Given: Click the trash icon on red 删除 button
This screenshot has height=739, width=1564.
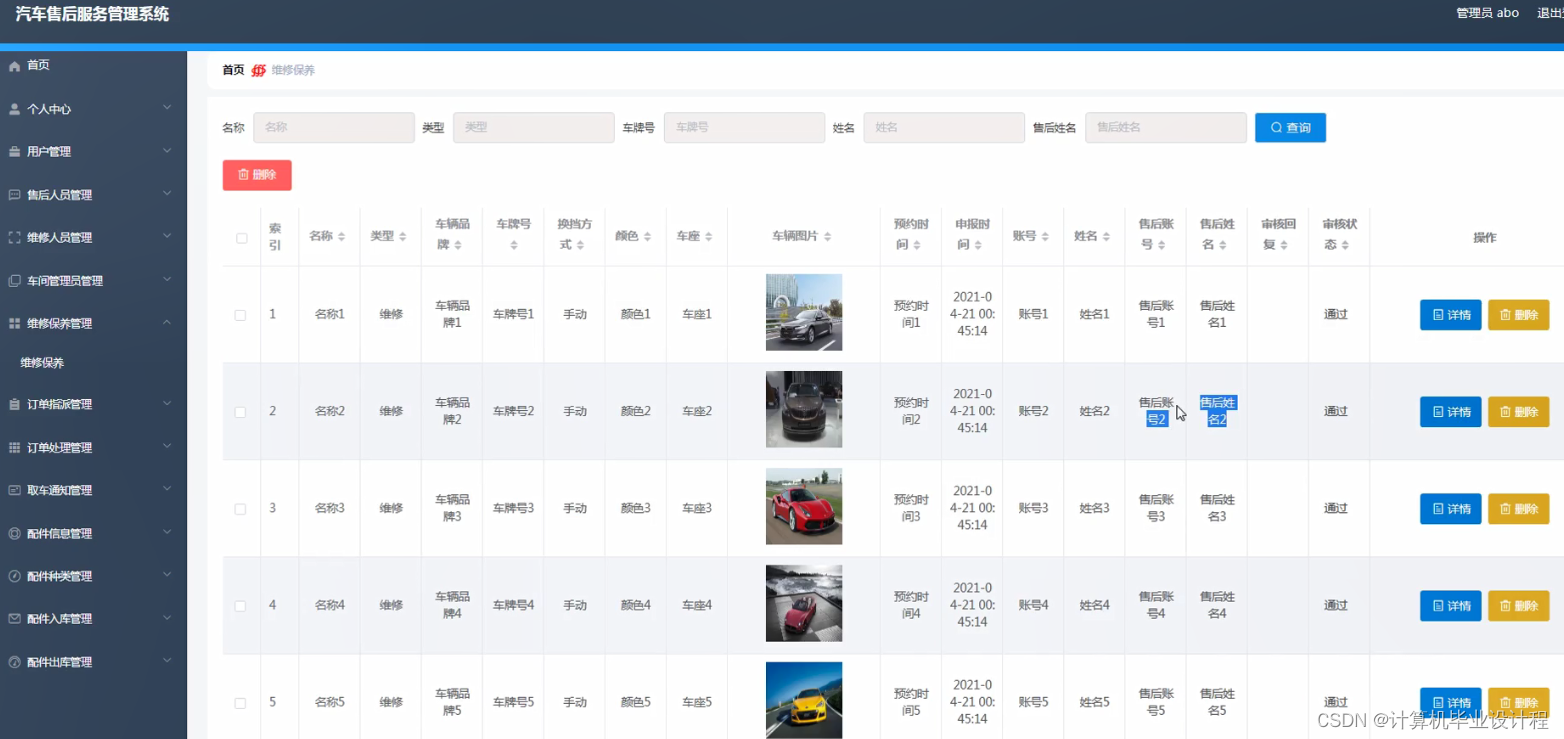Looking at the screenshot, I should (243, 174).
